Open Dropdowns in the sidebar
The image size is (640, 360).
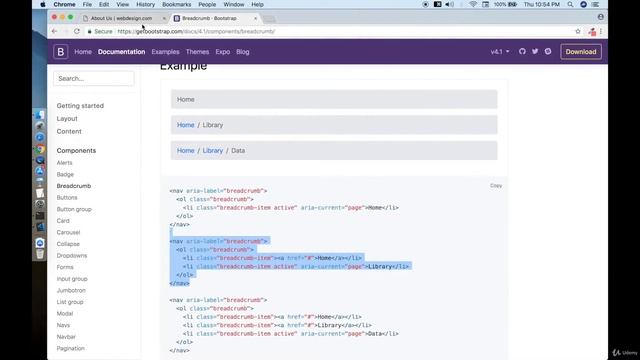pos(72,256)
